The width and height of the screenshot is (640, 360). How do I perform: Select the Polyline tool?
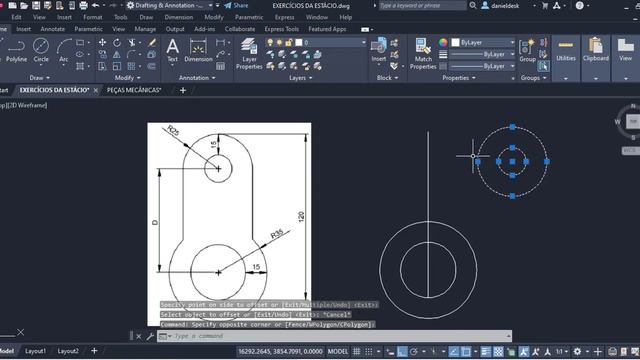click(x=16, y=50)
